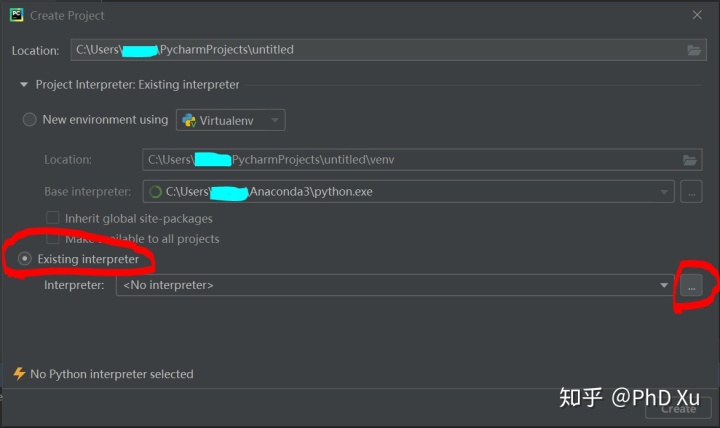Viewport: 720px width, 428px height.
Task: Select Existing interpreter radio button
Action: pyautogui.click(x=25, y=259)
